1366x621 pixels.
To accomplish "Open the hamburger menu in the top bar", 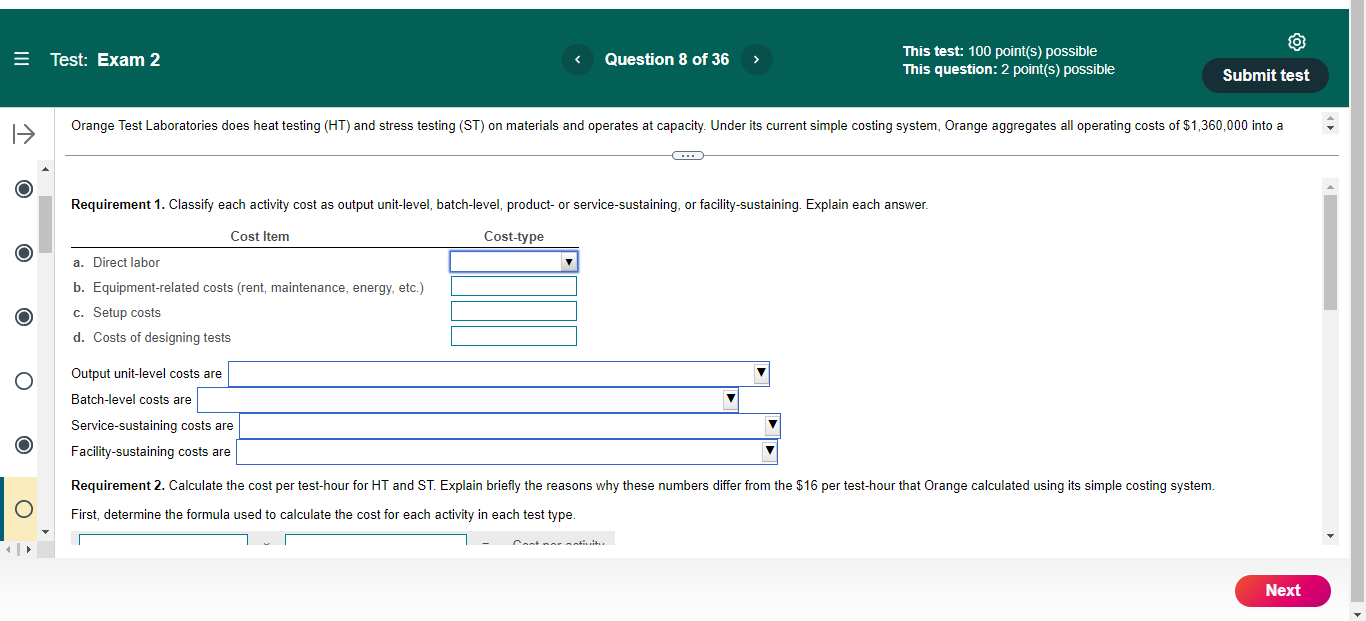I will [22, 59].
